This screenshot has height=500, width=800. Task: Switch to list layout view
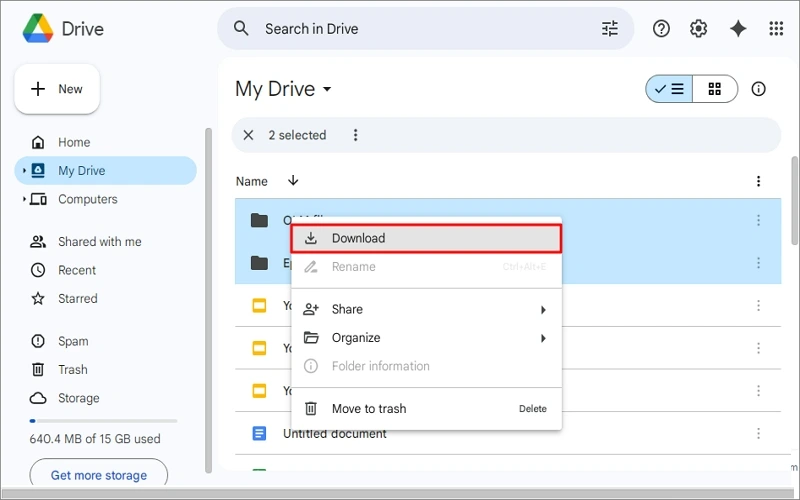click(669, 89)
